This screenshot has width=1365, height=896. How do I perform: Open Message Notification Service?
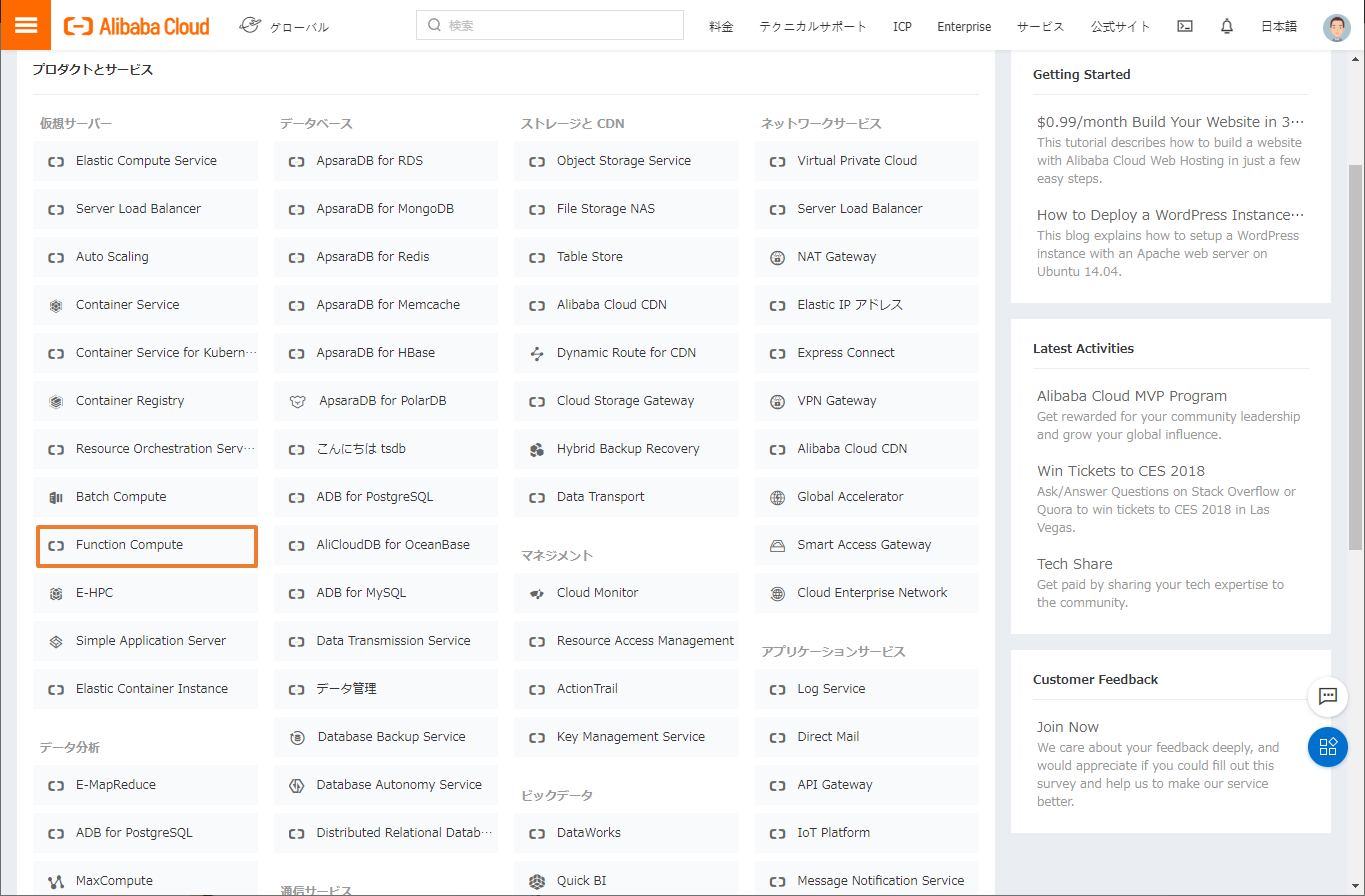pyautogui.click(x=867, y=881)
